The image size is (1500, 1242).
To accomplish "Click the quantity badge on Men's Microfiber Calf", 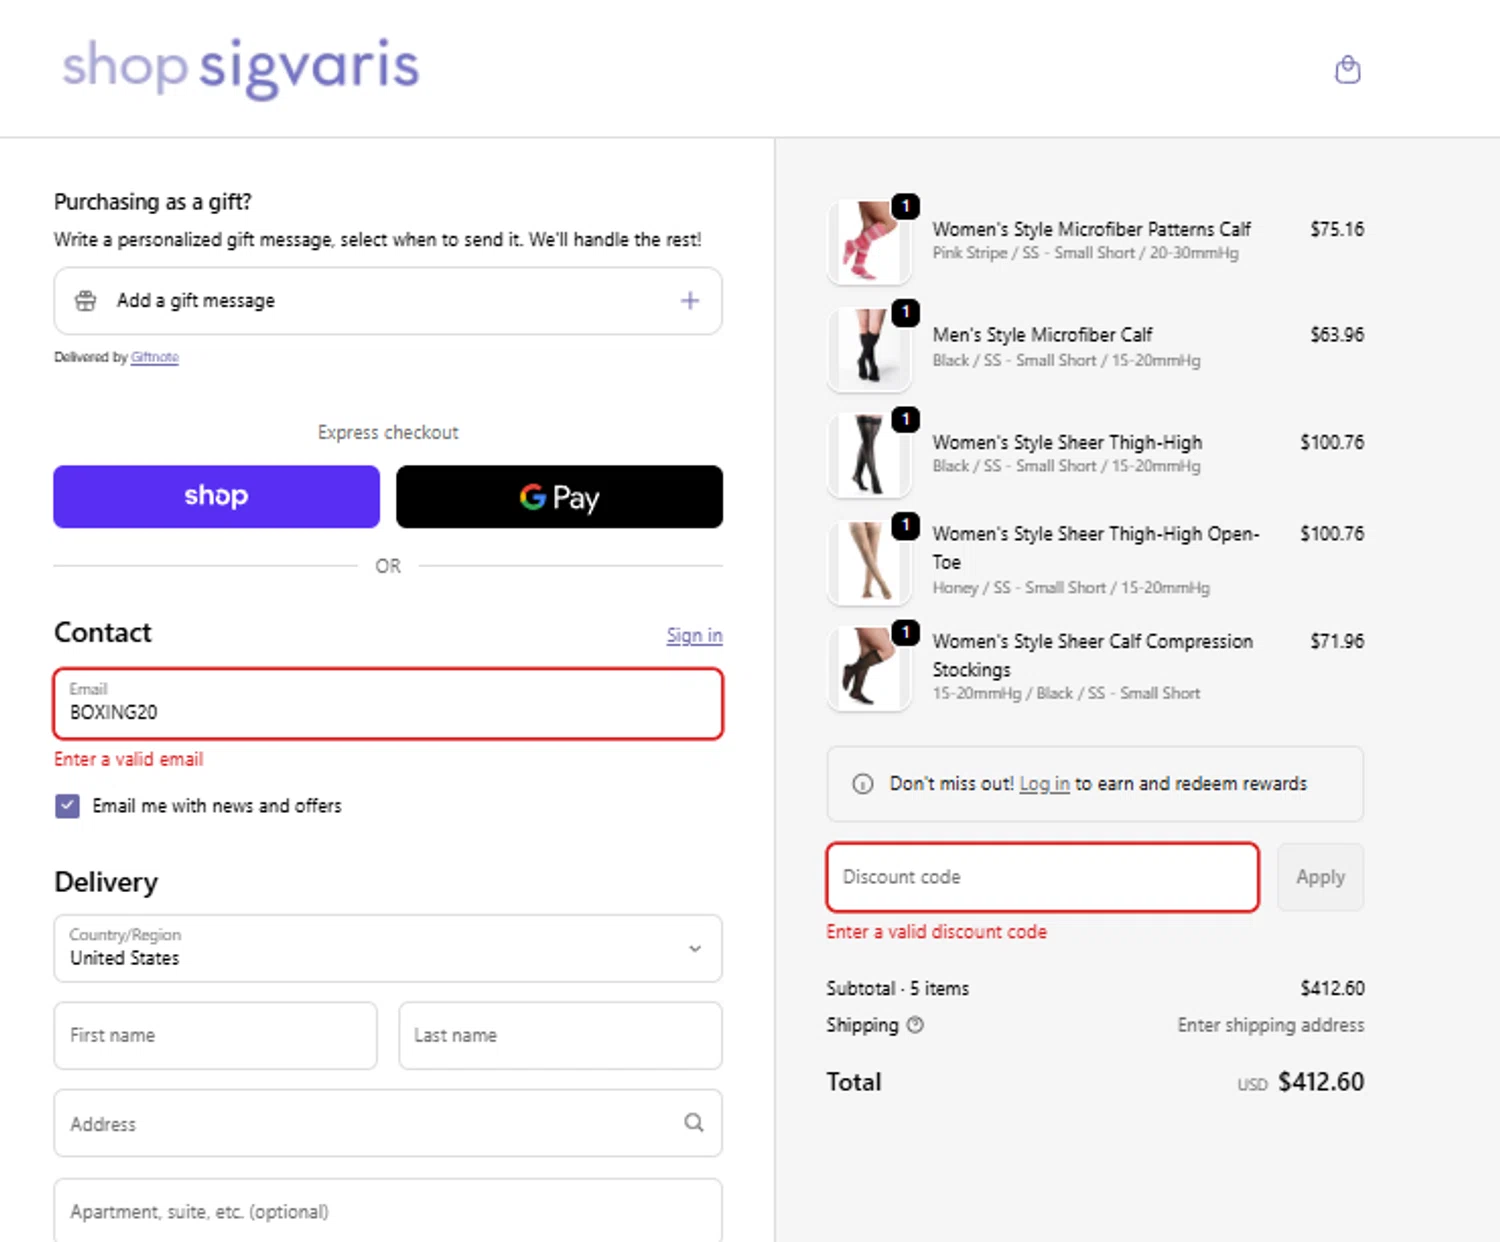I will point(905,313).
